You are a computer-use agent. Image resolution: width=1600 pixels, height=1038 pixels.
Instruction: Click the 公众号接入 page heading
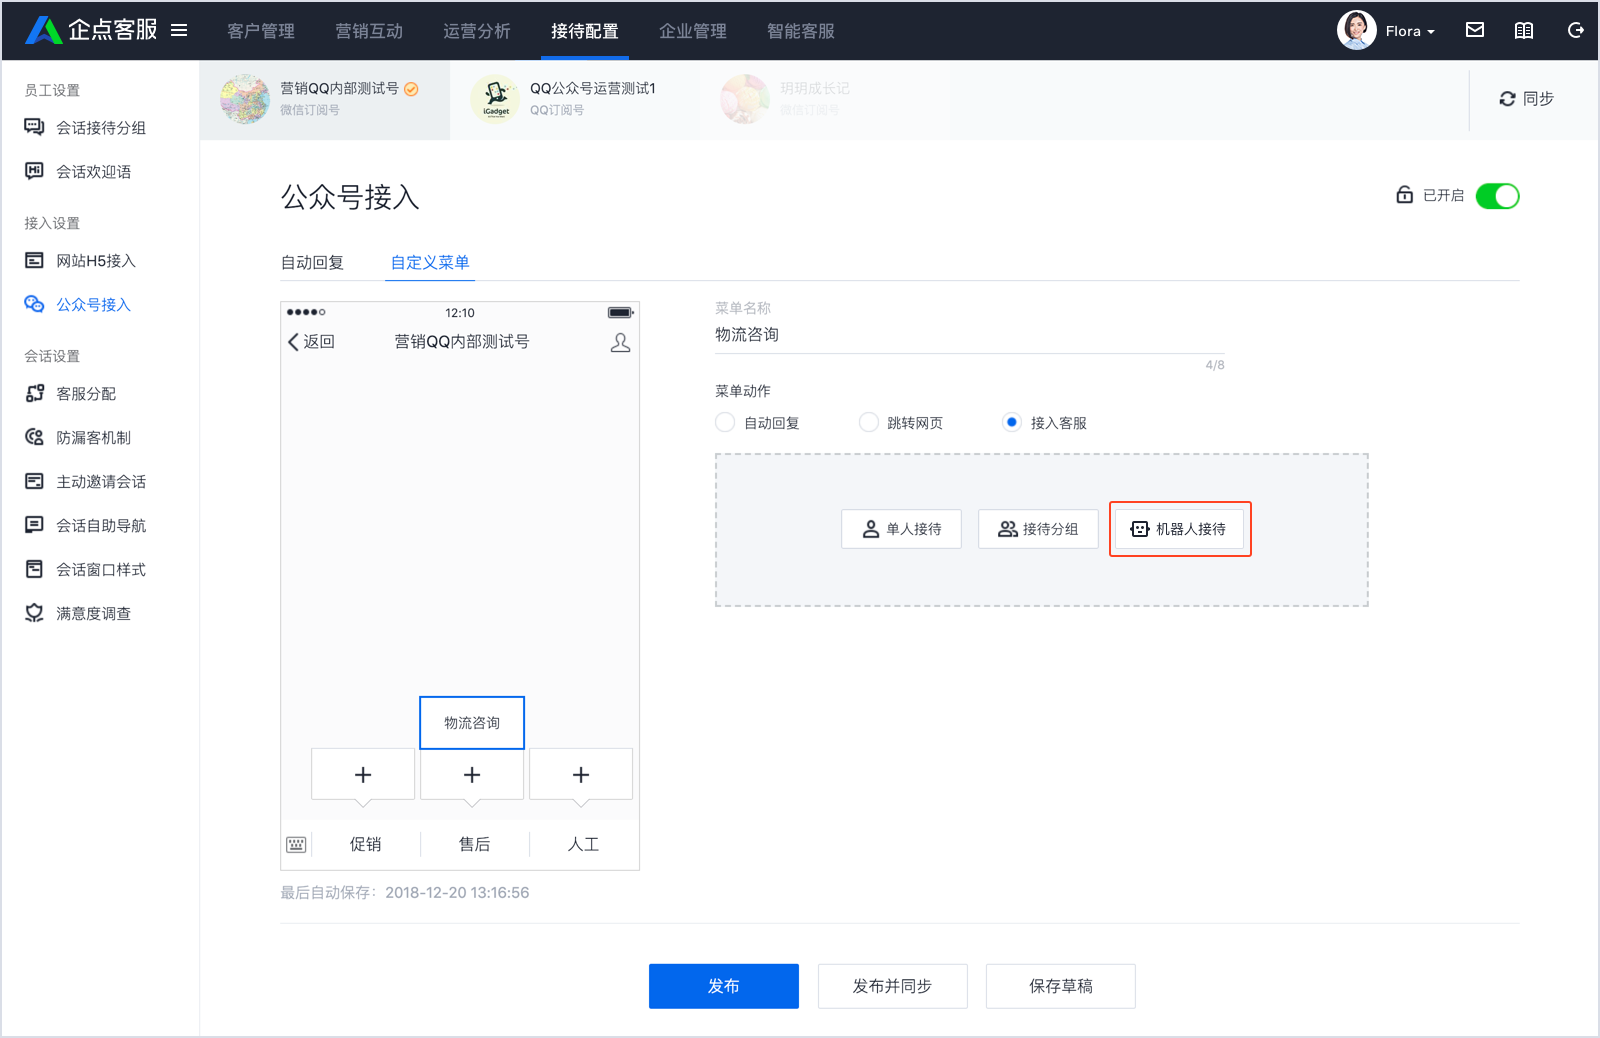coord(350,197)
